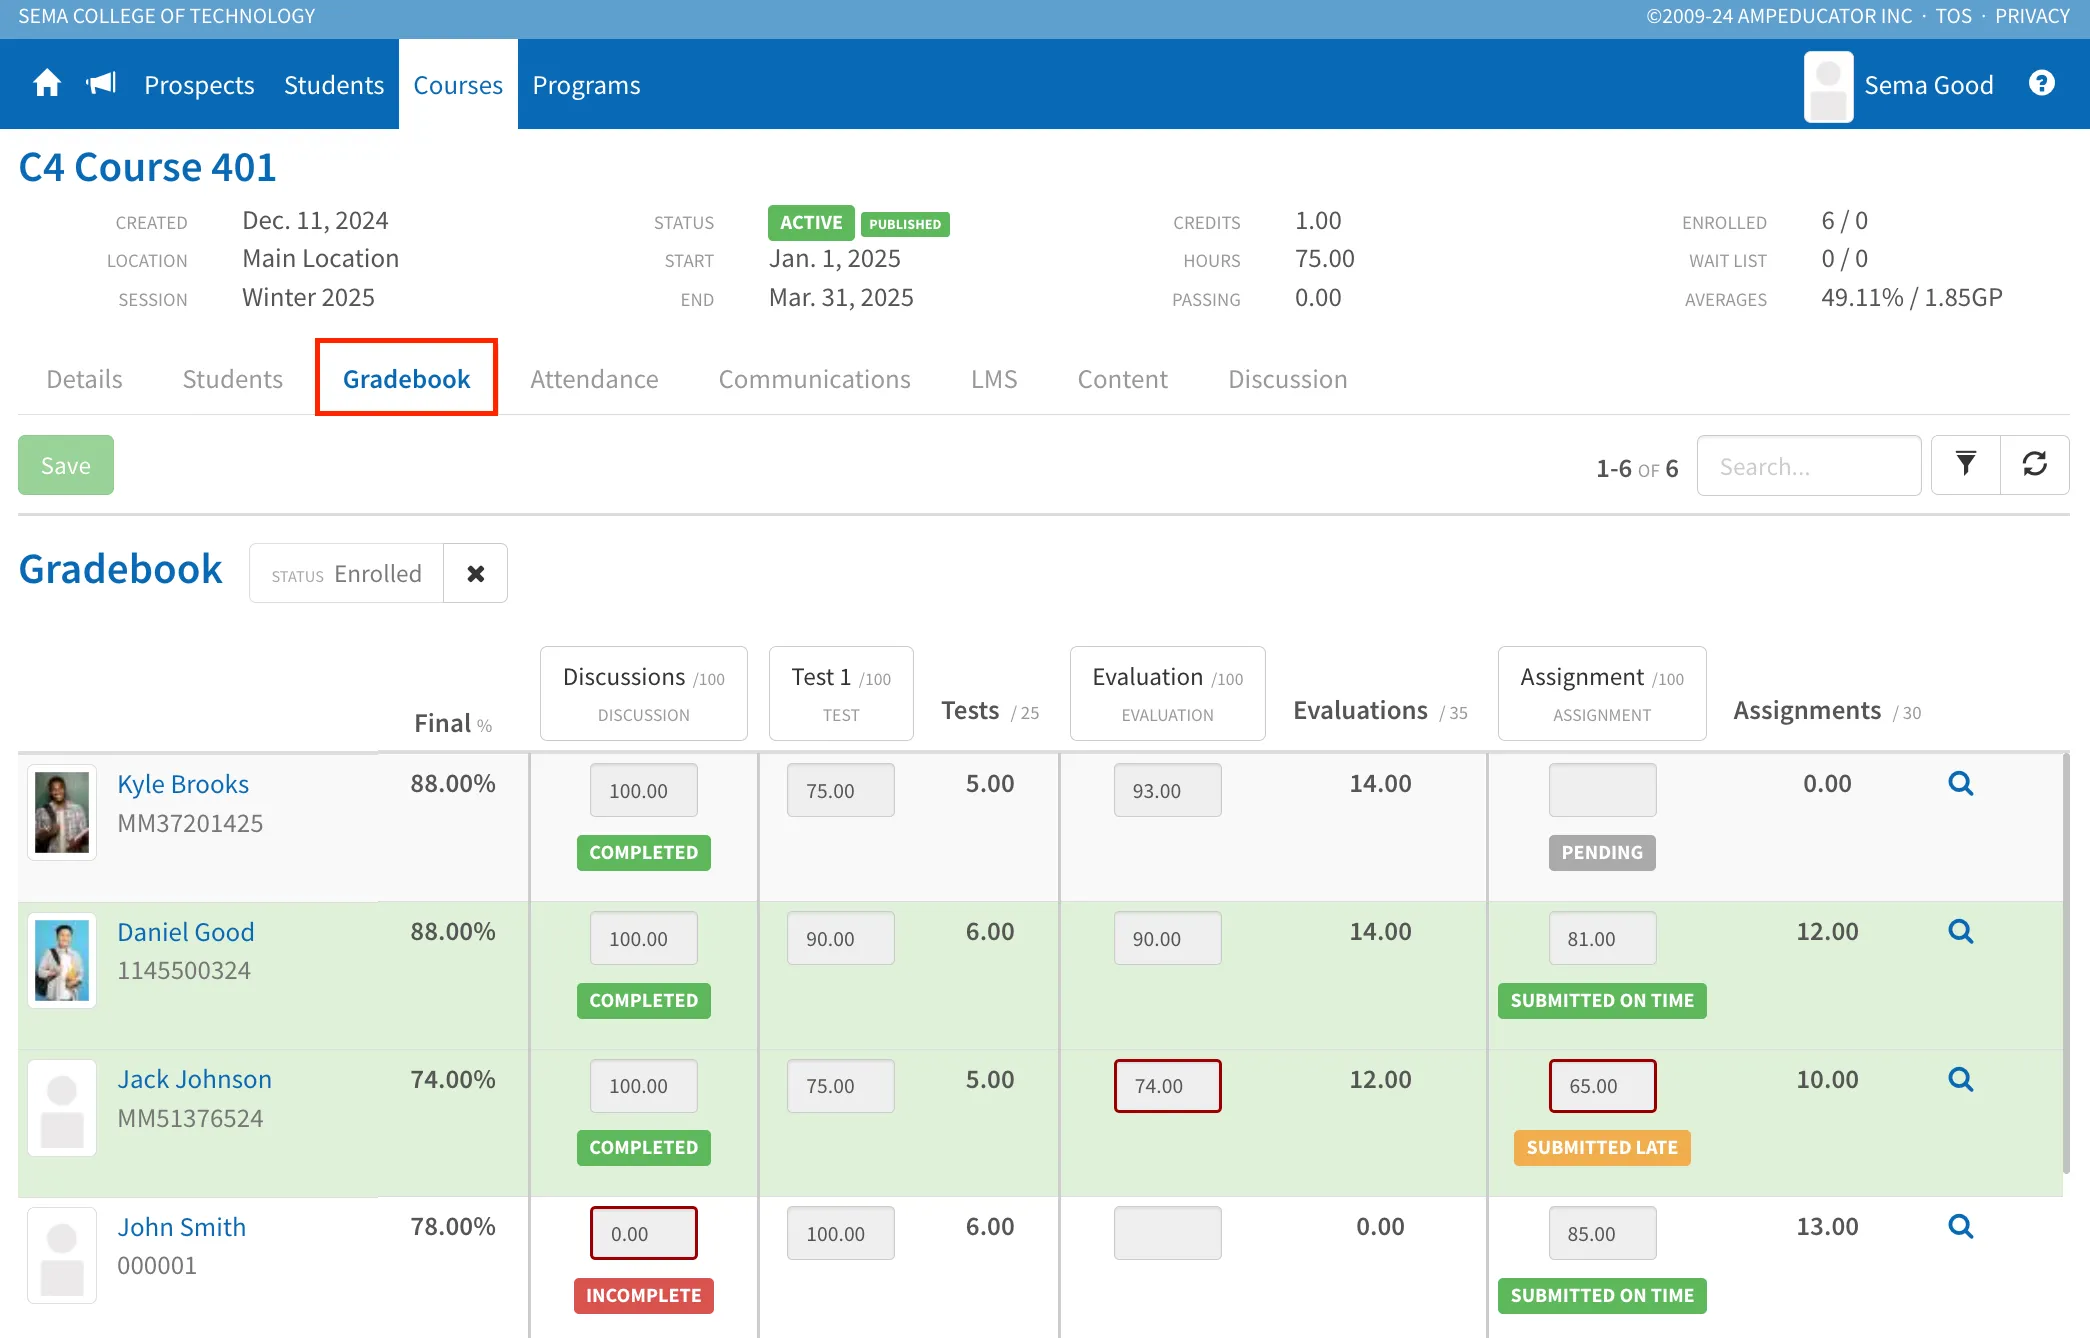Image resolution: width=2090 pixels, height=1338 pixels.
Task: Open Daniel Good student link
Action: tap(186, 932)
